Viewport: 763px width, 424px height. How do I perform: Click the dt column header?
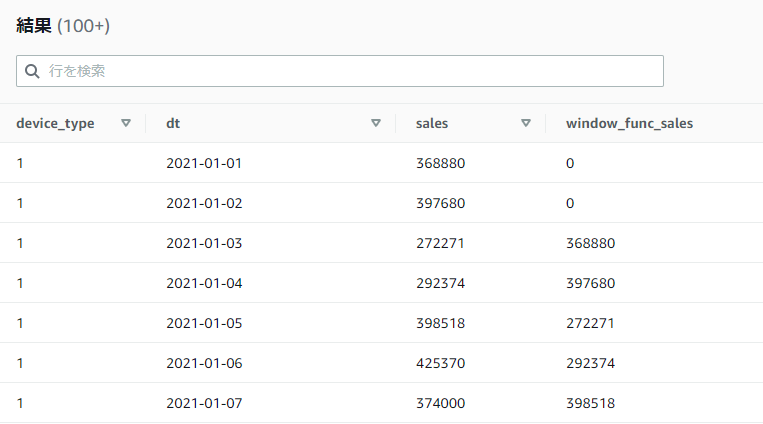pos(173,124)
